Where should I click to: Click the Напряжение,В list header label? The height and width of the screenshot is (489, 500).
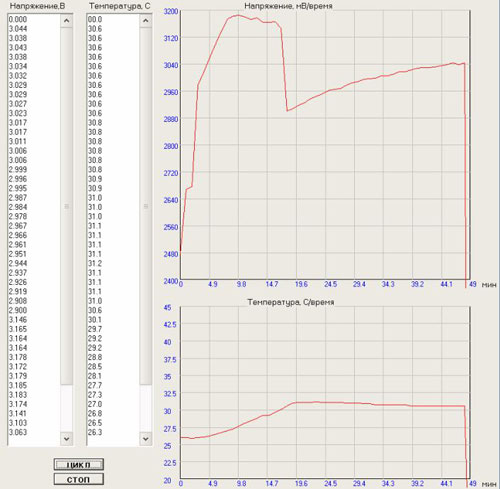[x=37, y=6]
